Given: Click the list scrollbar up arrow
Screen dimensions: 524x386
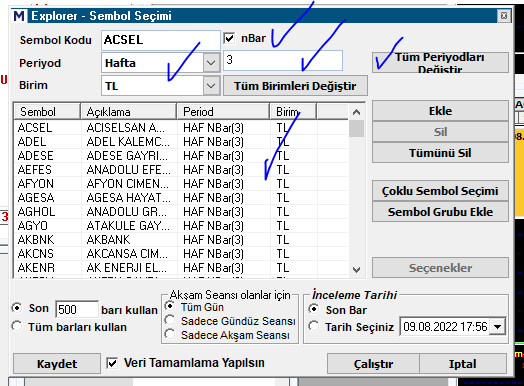Looking at the screenshot, I should pos(357,112).
